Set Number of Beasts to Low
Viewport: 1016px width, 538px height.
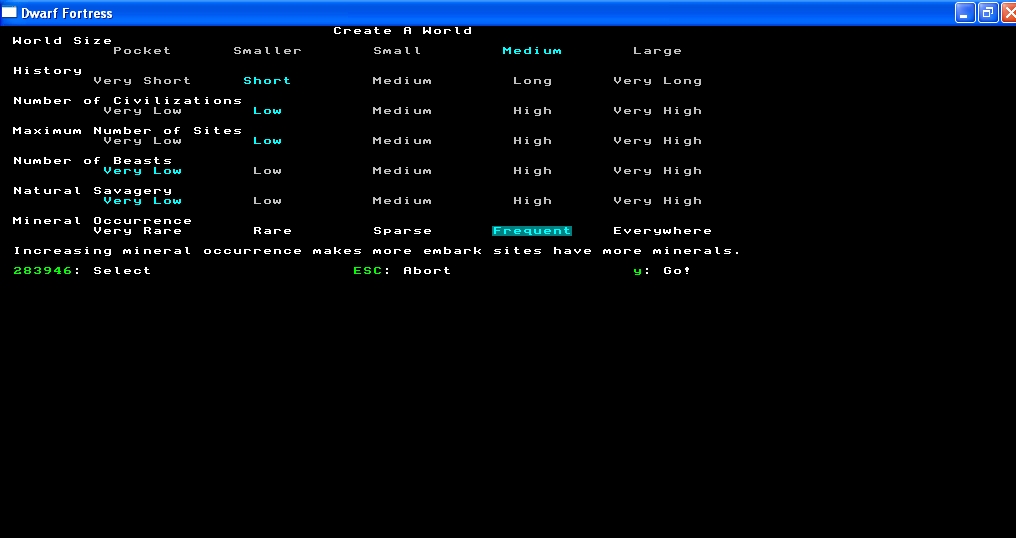267,170
